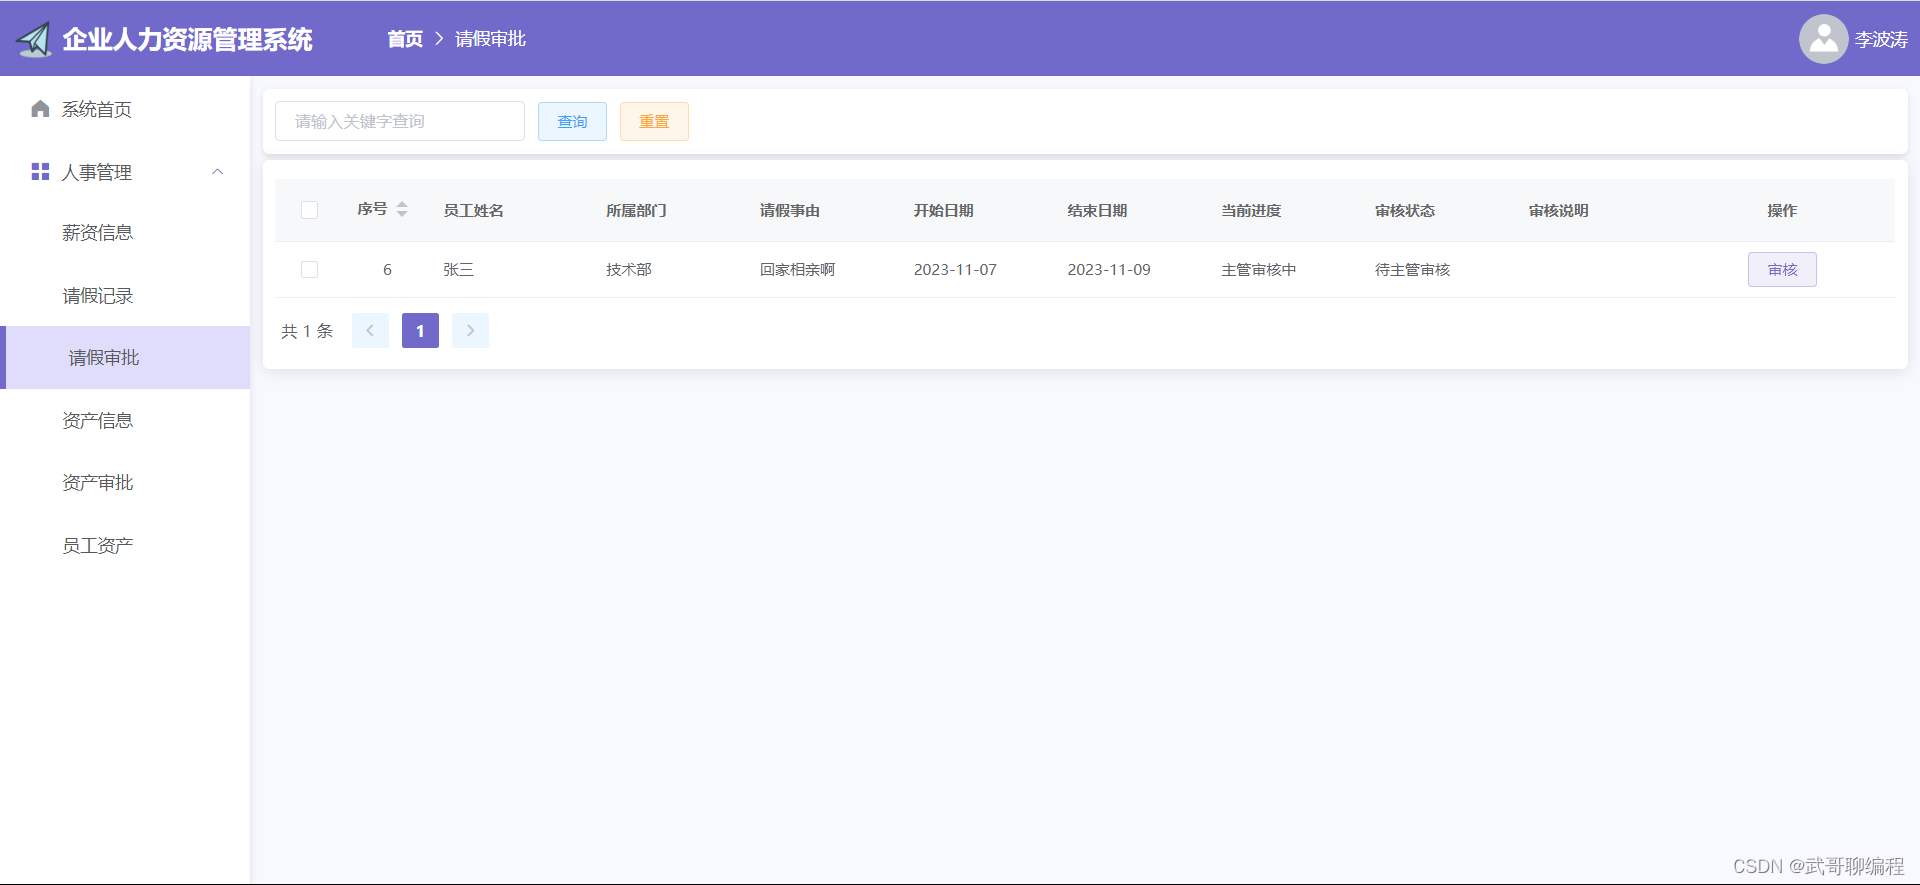Image resolution: width=1920 pixels, height=885 pixels.
Task: Open 员工资产 menu item
Action: pyautogui.click(x=125, y=546)
